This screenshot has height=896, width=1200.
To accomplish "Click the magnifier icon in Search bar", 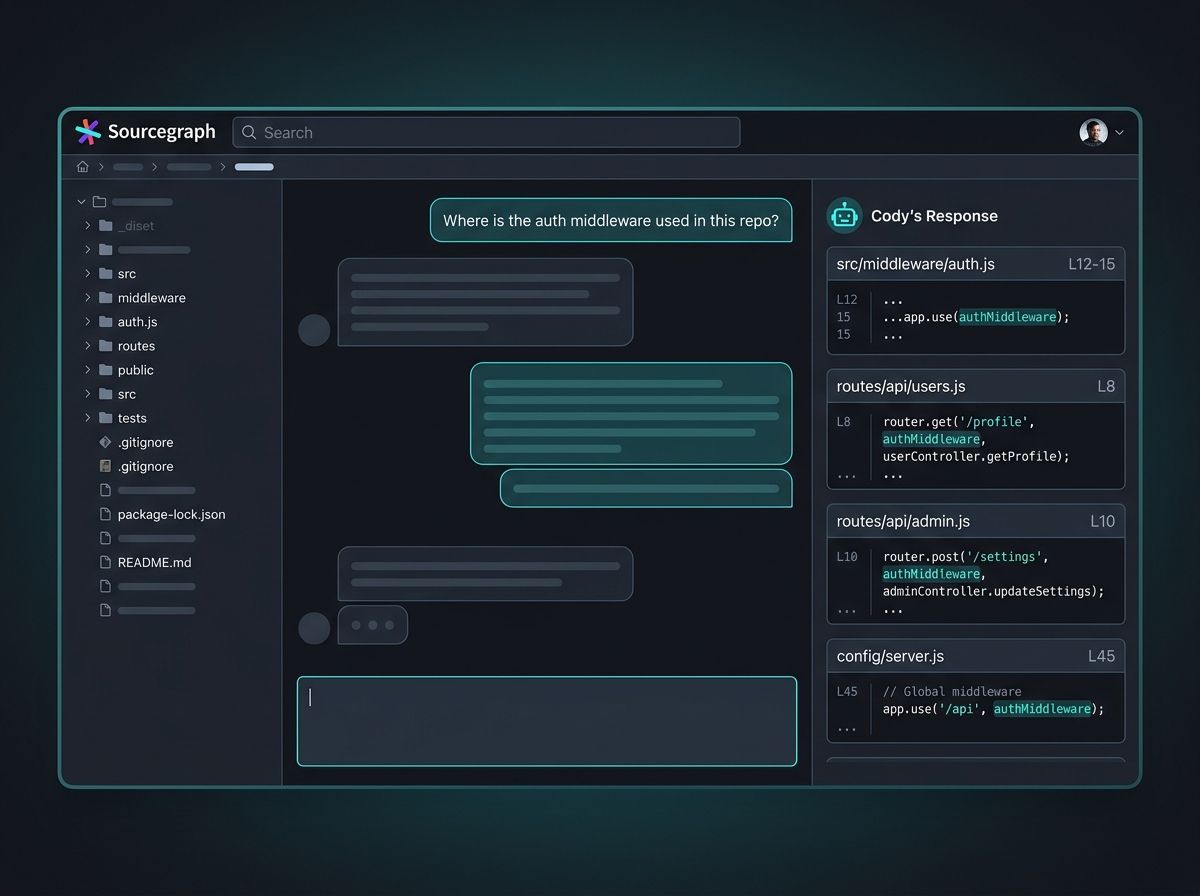I will [x=249, y=132].
